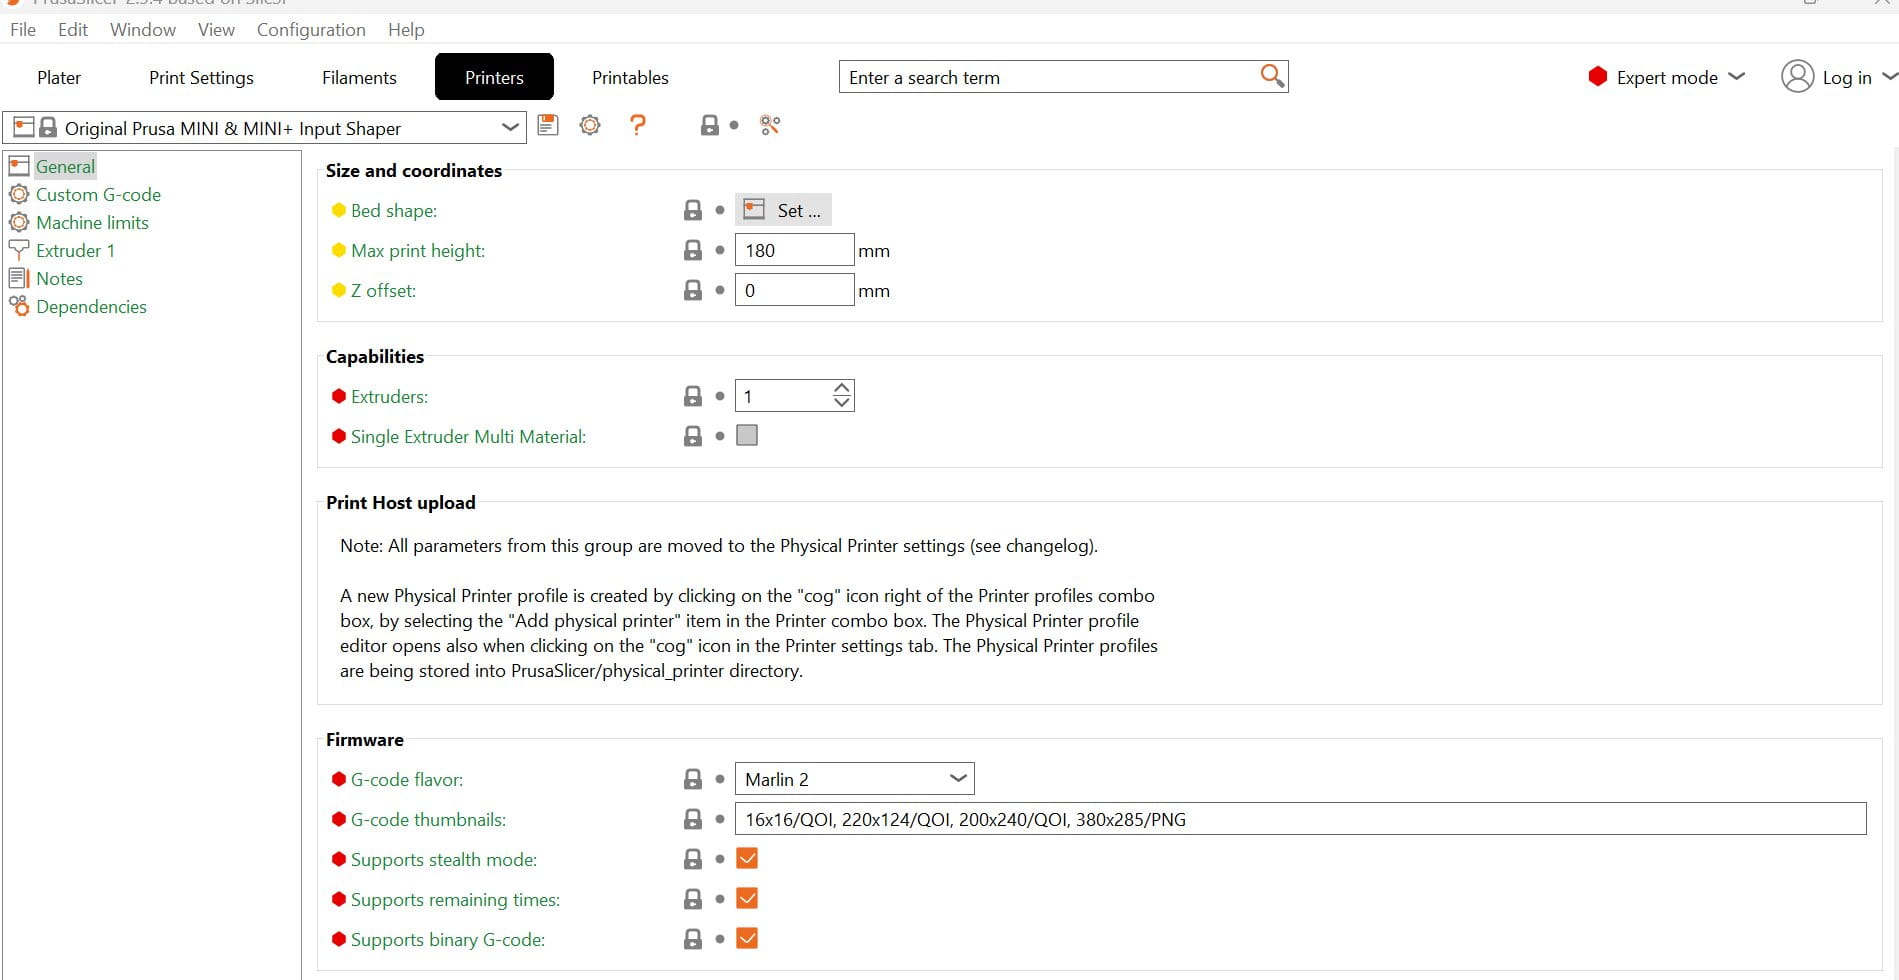Select Notes in the sidebar
The image size is (1899, 980).
[x=59, y=278]
